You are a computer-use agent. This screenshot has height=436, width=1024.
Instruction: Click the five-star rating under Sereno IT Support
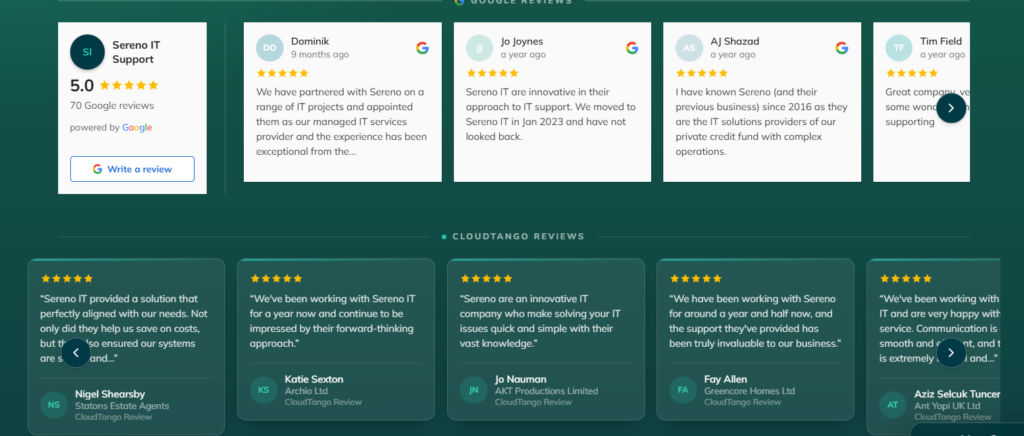pos(129,86)
